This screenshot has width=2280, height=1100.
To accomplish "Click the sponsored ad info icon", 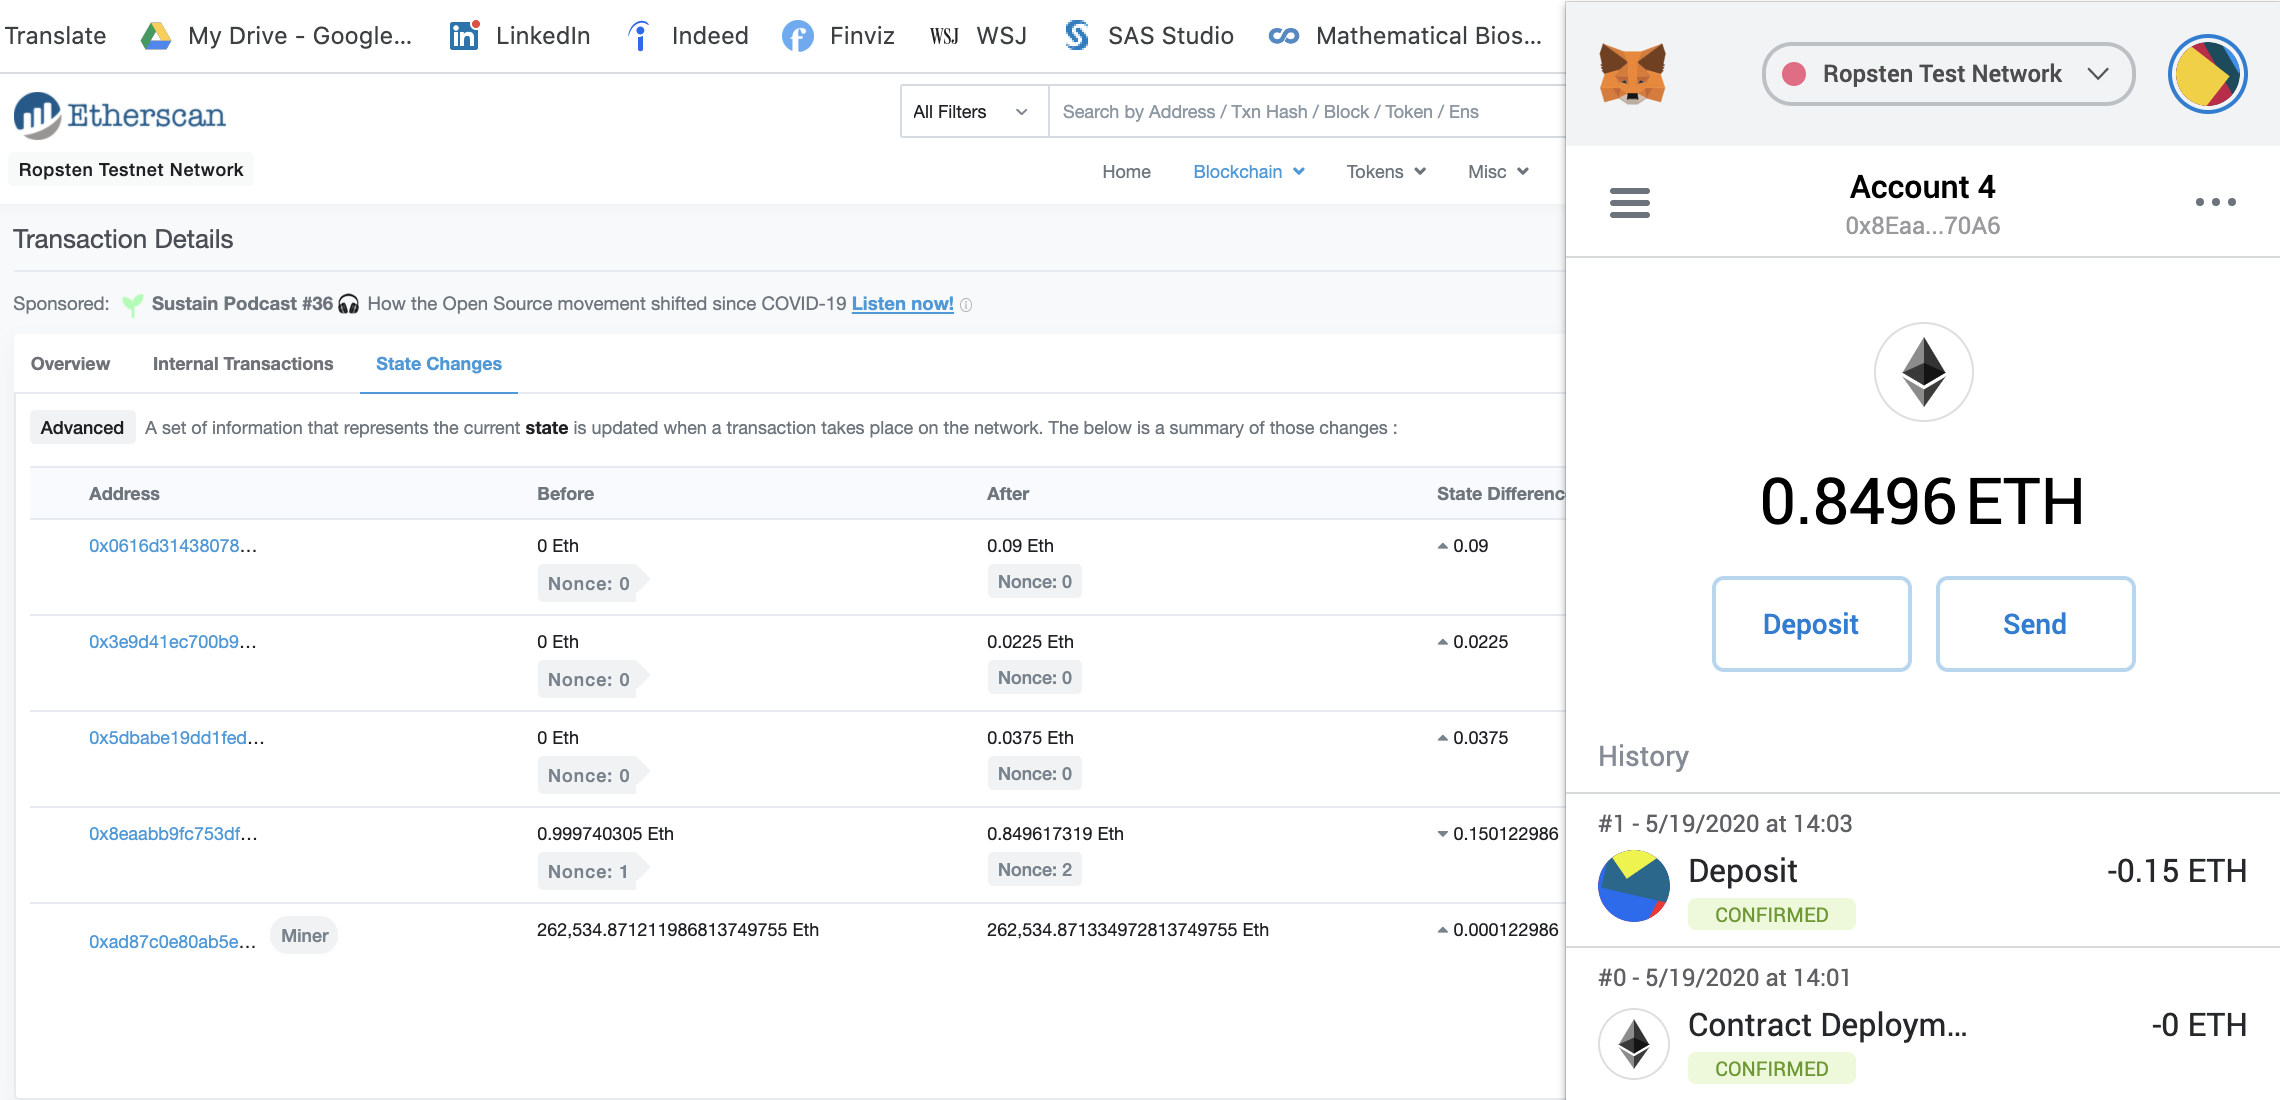I will click(x=966, y=305).
